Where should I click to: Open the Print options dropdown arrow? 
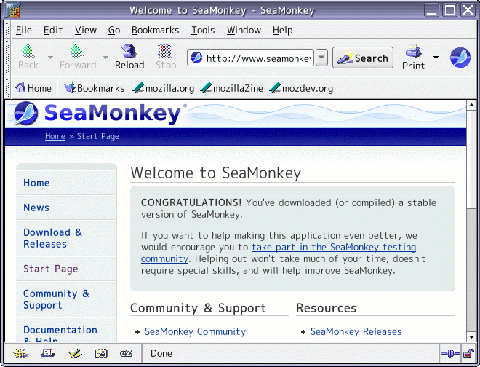point(436,57)
